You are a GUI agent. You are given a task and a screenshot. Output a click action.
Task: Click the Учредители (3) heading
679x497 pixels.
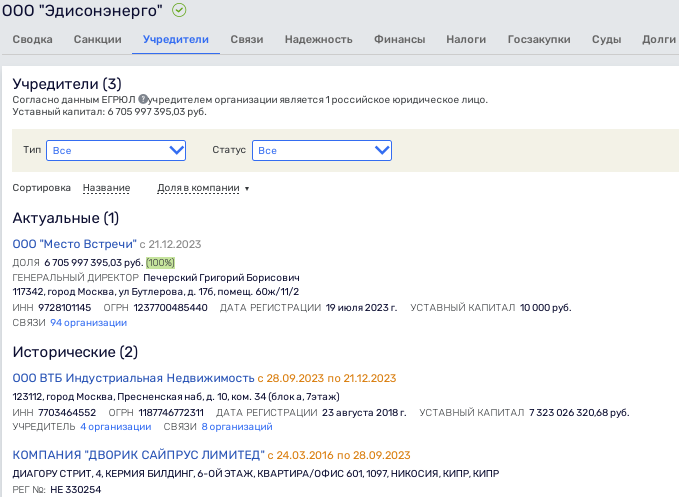(x=67, y=84)
